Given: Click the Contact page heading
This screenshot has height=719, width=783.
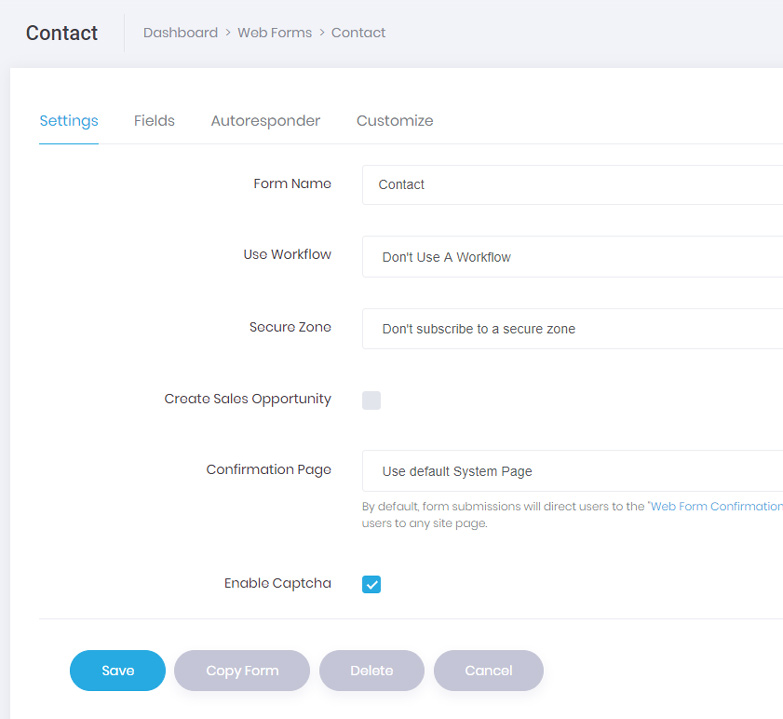Looking at the screenshot, I should tap(62, 33).
